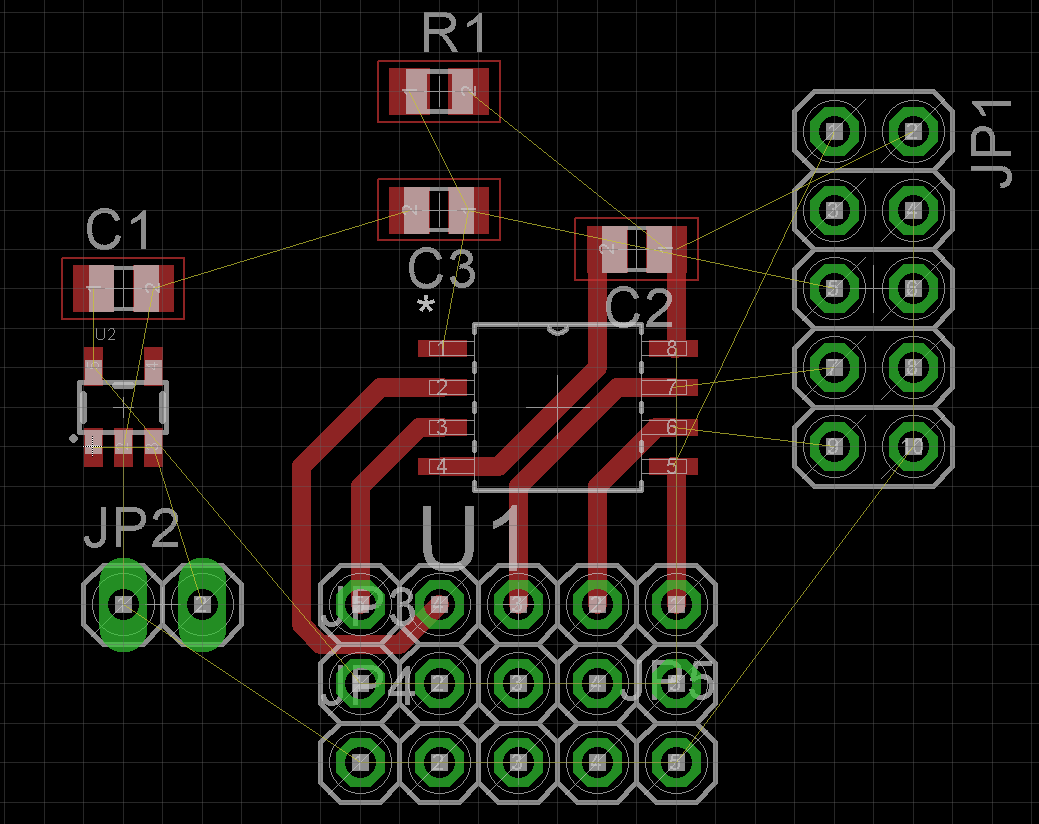Click pin 3 of IC U1
The width and height of the screenshot is (1039, 824).
pos(443,427)
